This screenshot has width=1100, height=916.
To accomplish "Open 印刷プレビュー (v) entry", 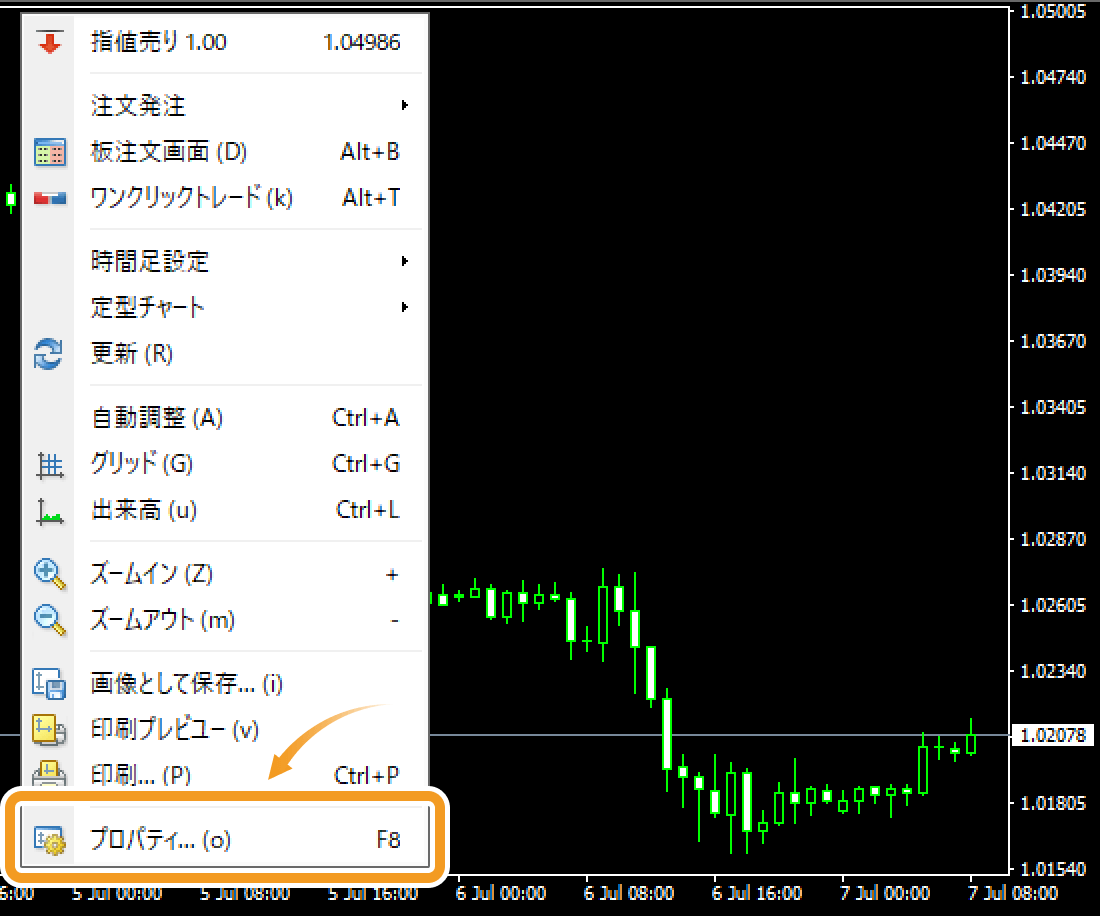I will click(224, 730).
